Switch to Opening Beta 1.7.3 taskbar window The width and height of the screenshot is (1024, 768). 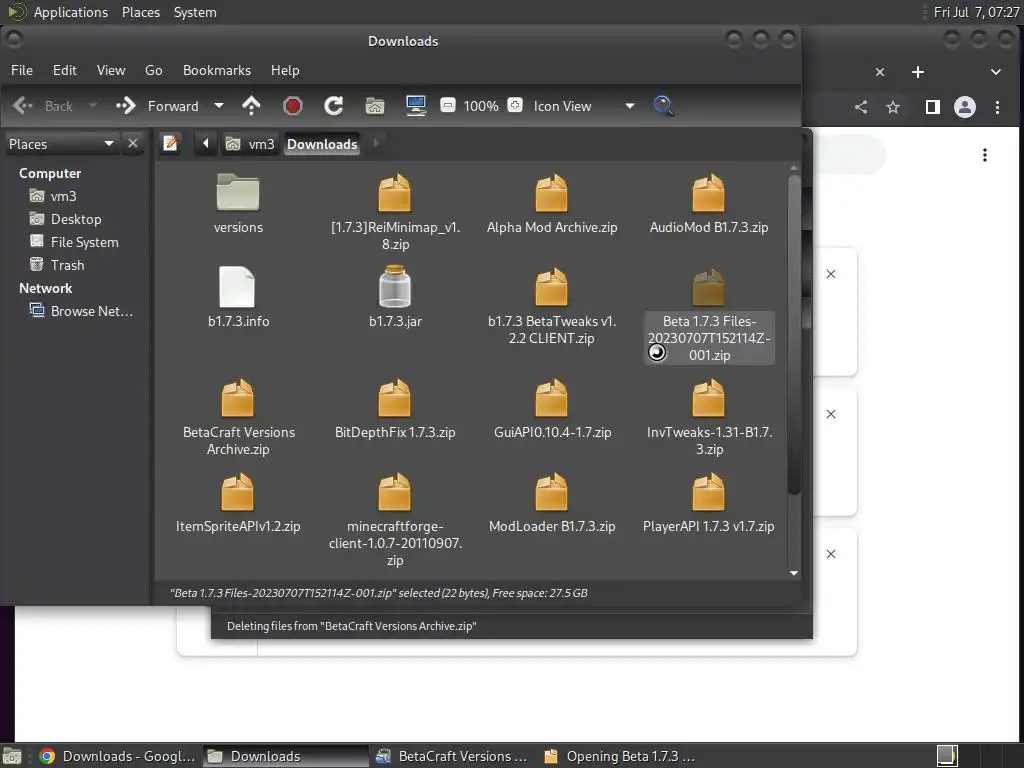pos(620,756)
